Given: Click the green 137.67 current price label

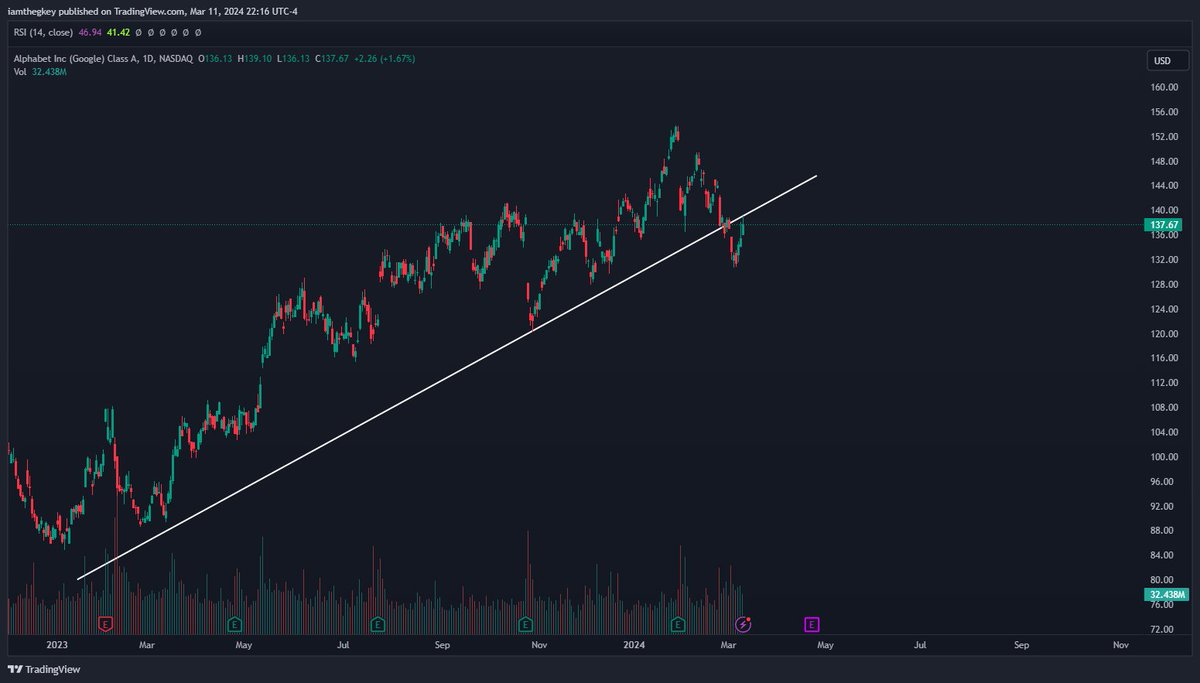Looking at the screenshot, I should click(x=1164, y=225).
